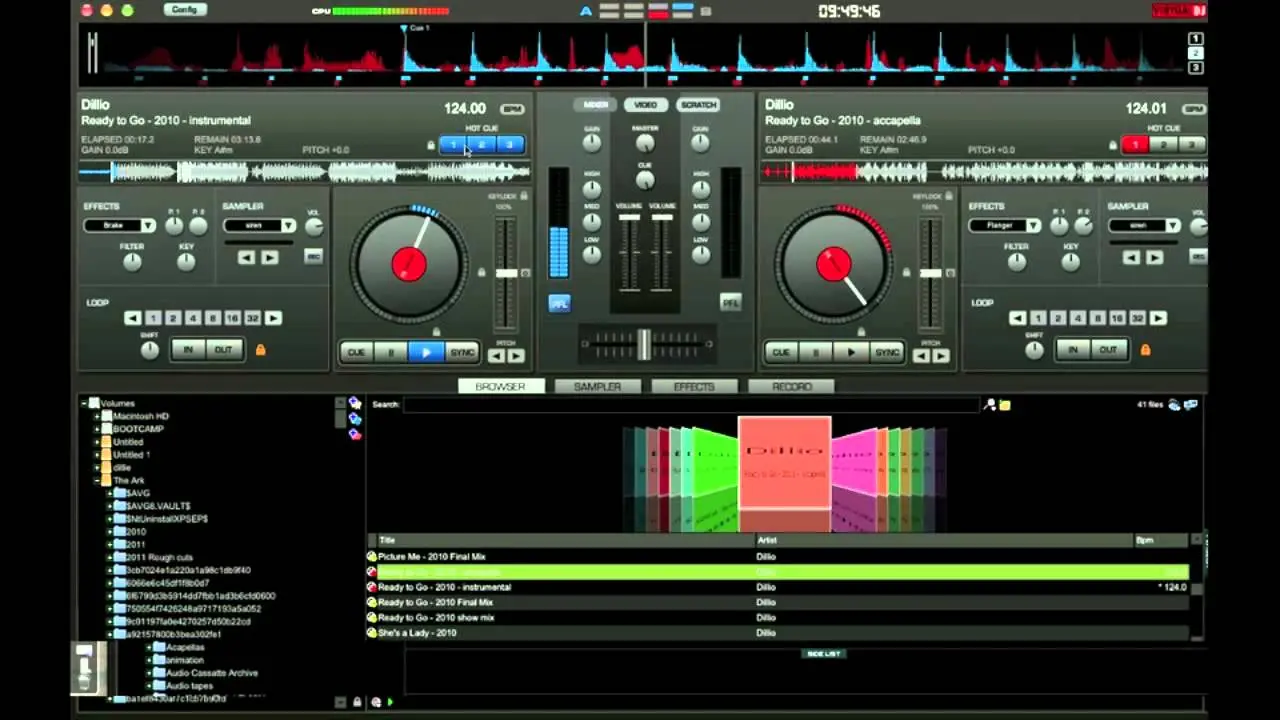Click the sampler REC icon on left deck

tap(313, 257)
